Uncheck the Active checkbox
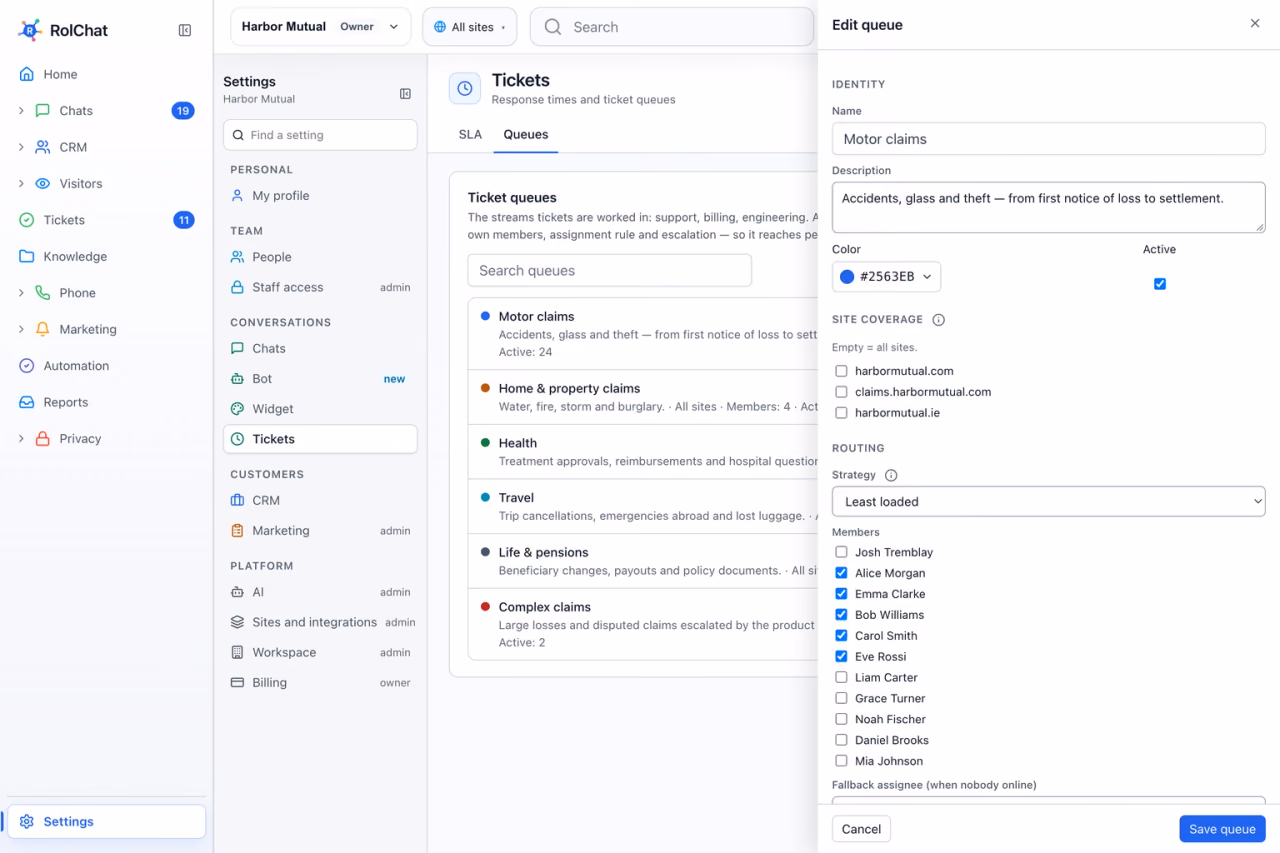The height and width of the screenshot is (853, 1280). [x=1160, y=284]
